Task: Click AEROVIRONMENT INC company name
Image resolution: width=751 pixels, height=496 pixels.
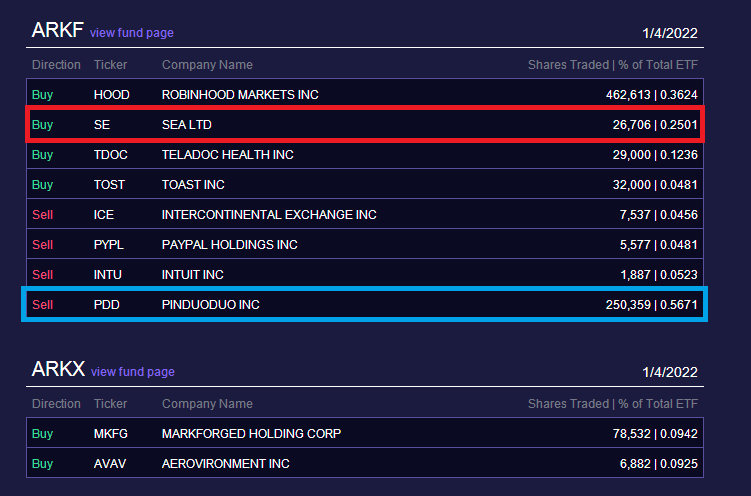Action: (x=226, y=464)
